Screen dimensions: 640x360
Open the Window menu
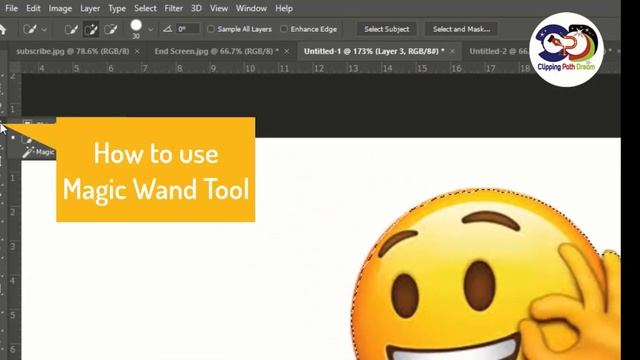(x=251, y=8)
